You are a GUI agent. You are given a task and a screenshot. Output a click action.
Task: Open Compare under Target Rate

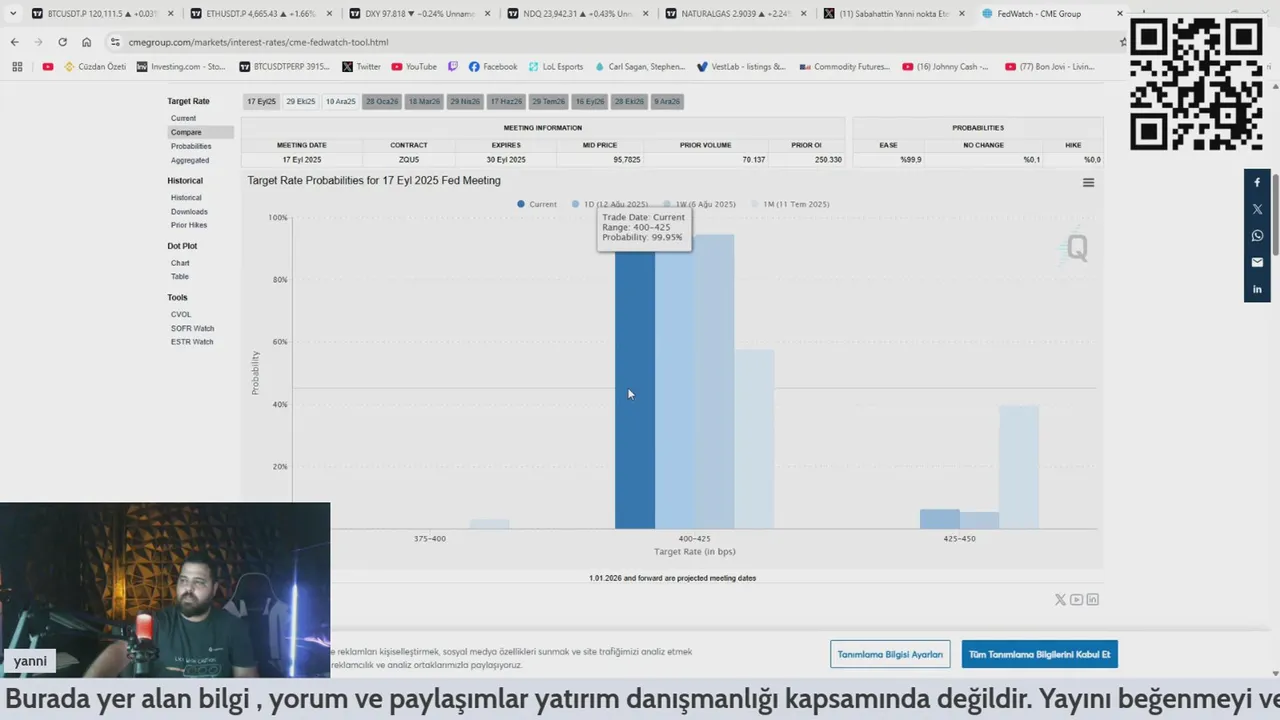pos(200,132)
